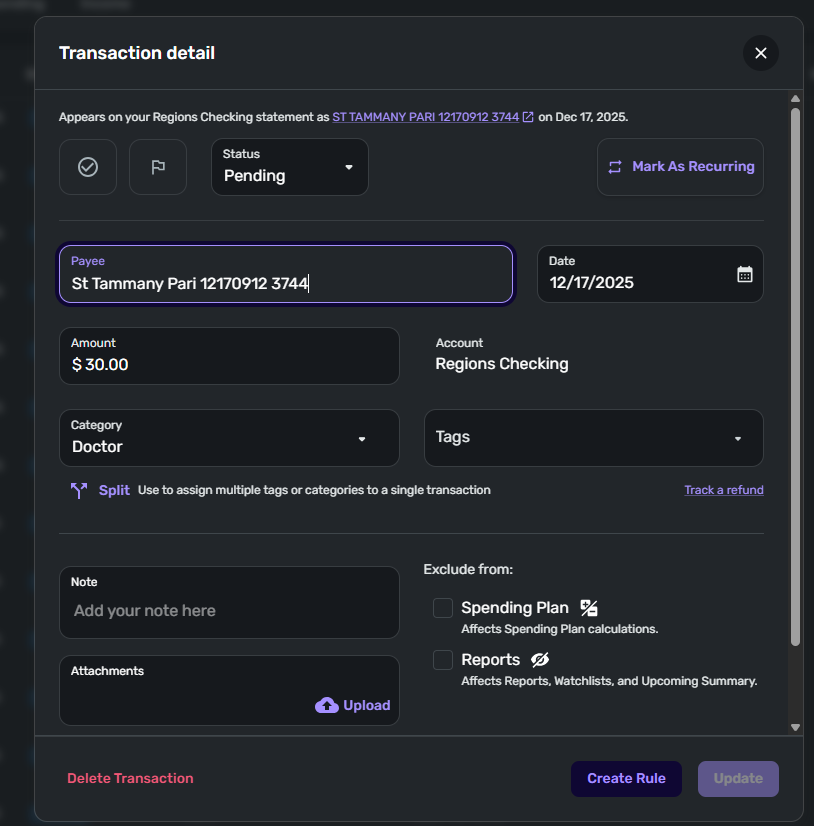Expand the Category dropdown set to Doctor
Viewport: 814px width, 826px height.
pyautogui.click(x=229, y=438)
